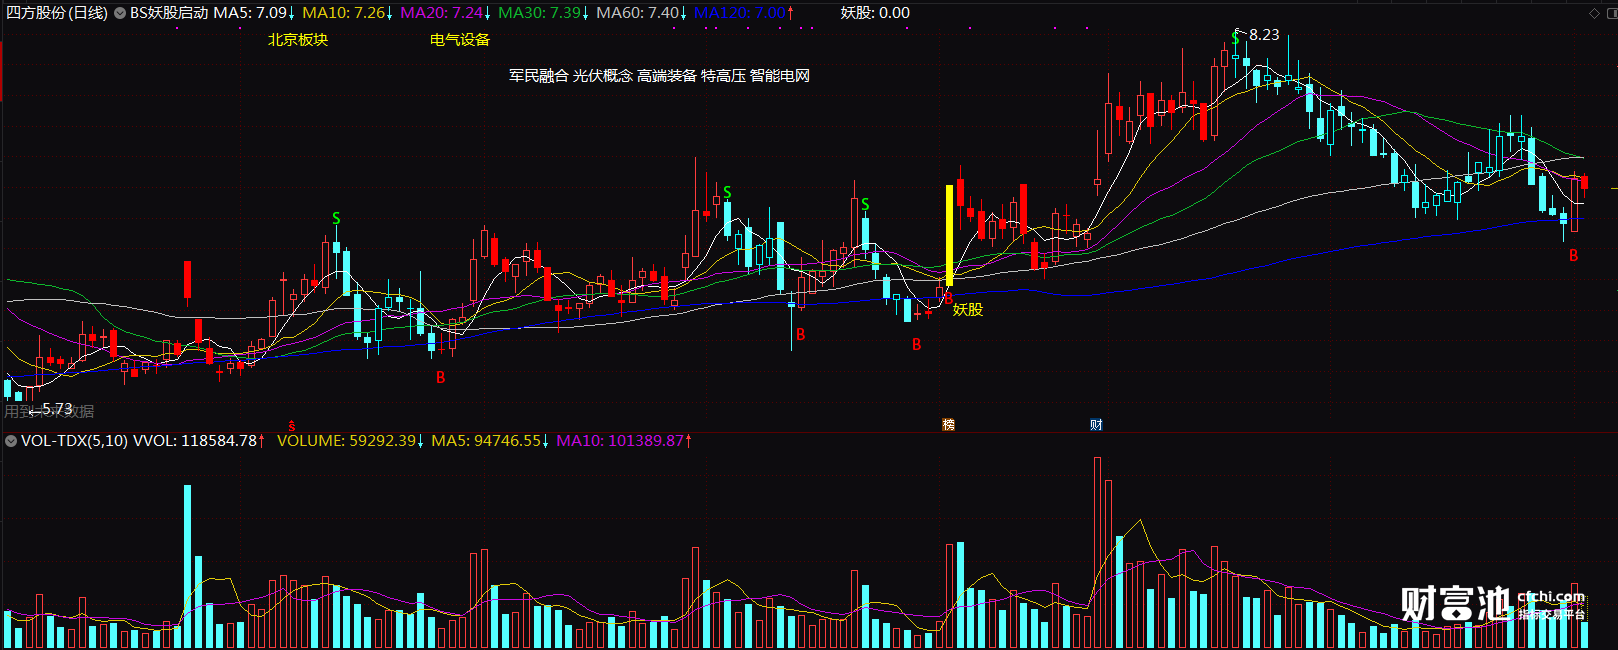Click the 财 marker icon on timeline
The width and height of the screenshot is (1618, 650).
(1096, 425)
